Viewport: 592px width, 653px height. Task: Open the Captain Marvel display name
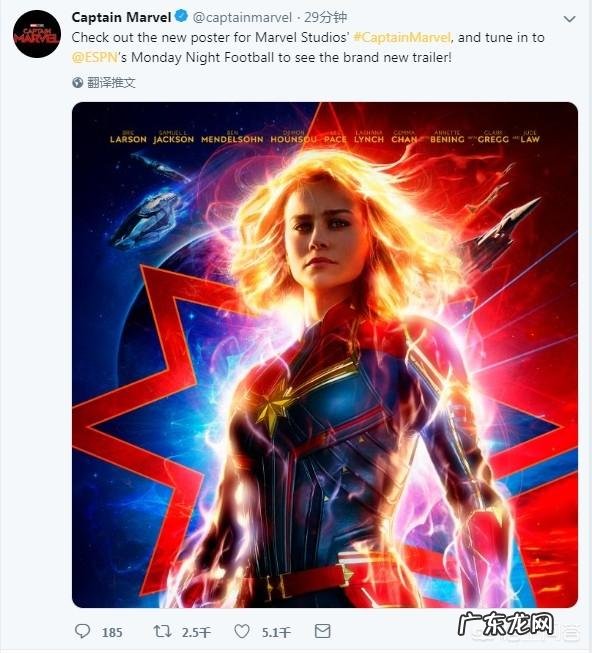[121, 17]
